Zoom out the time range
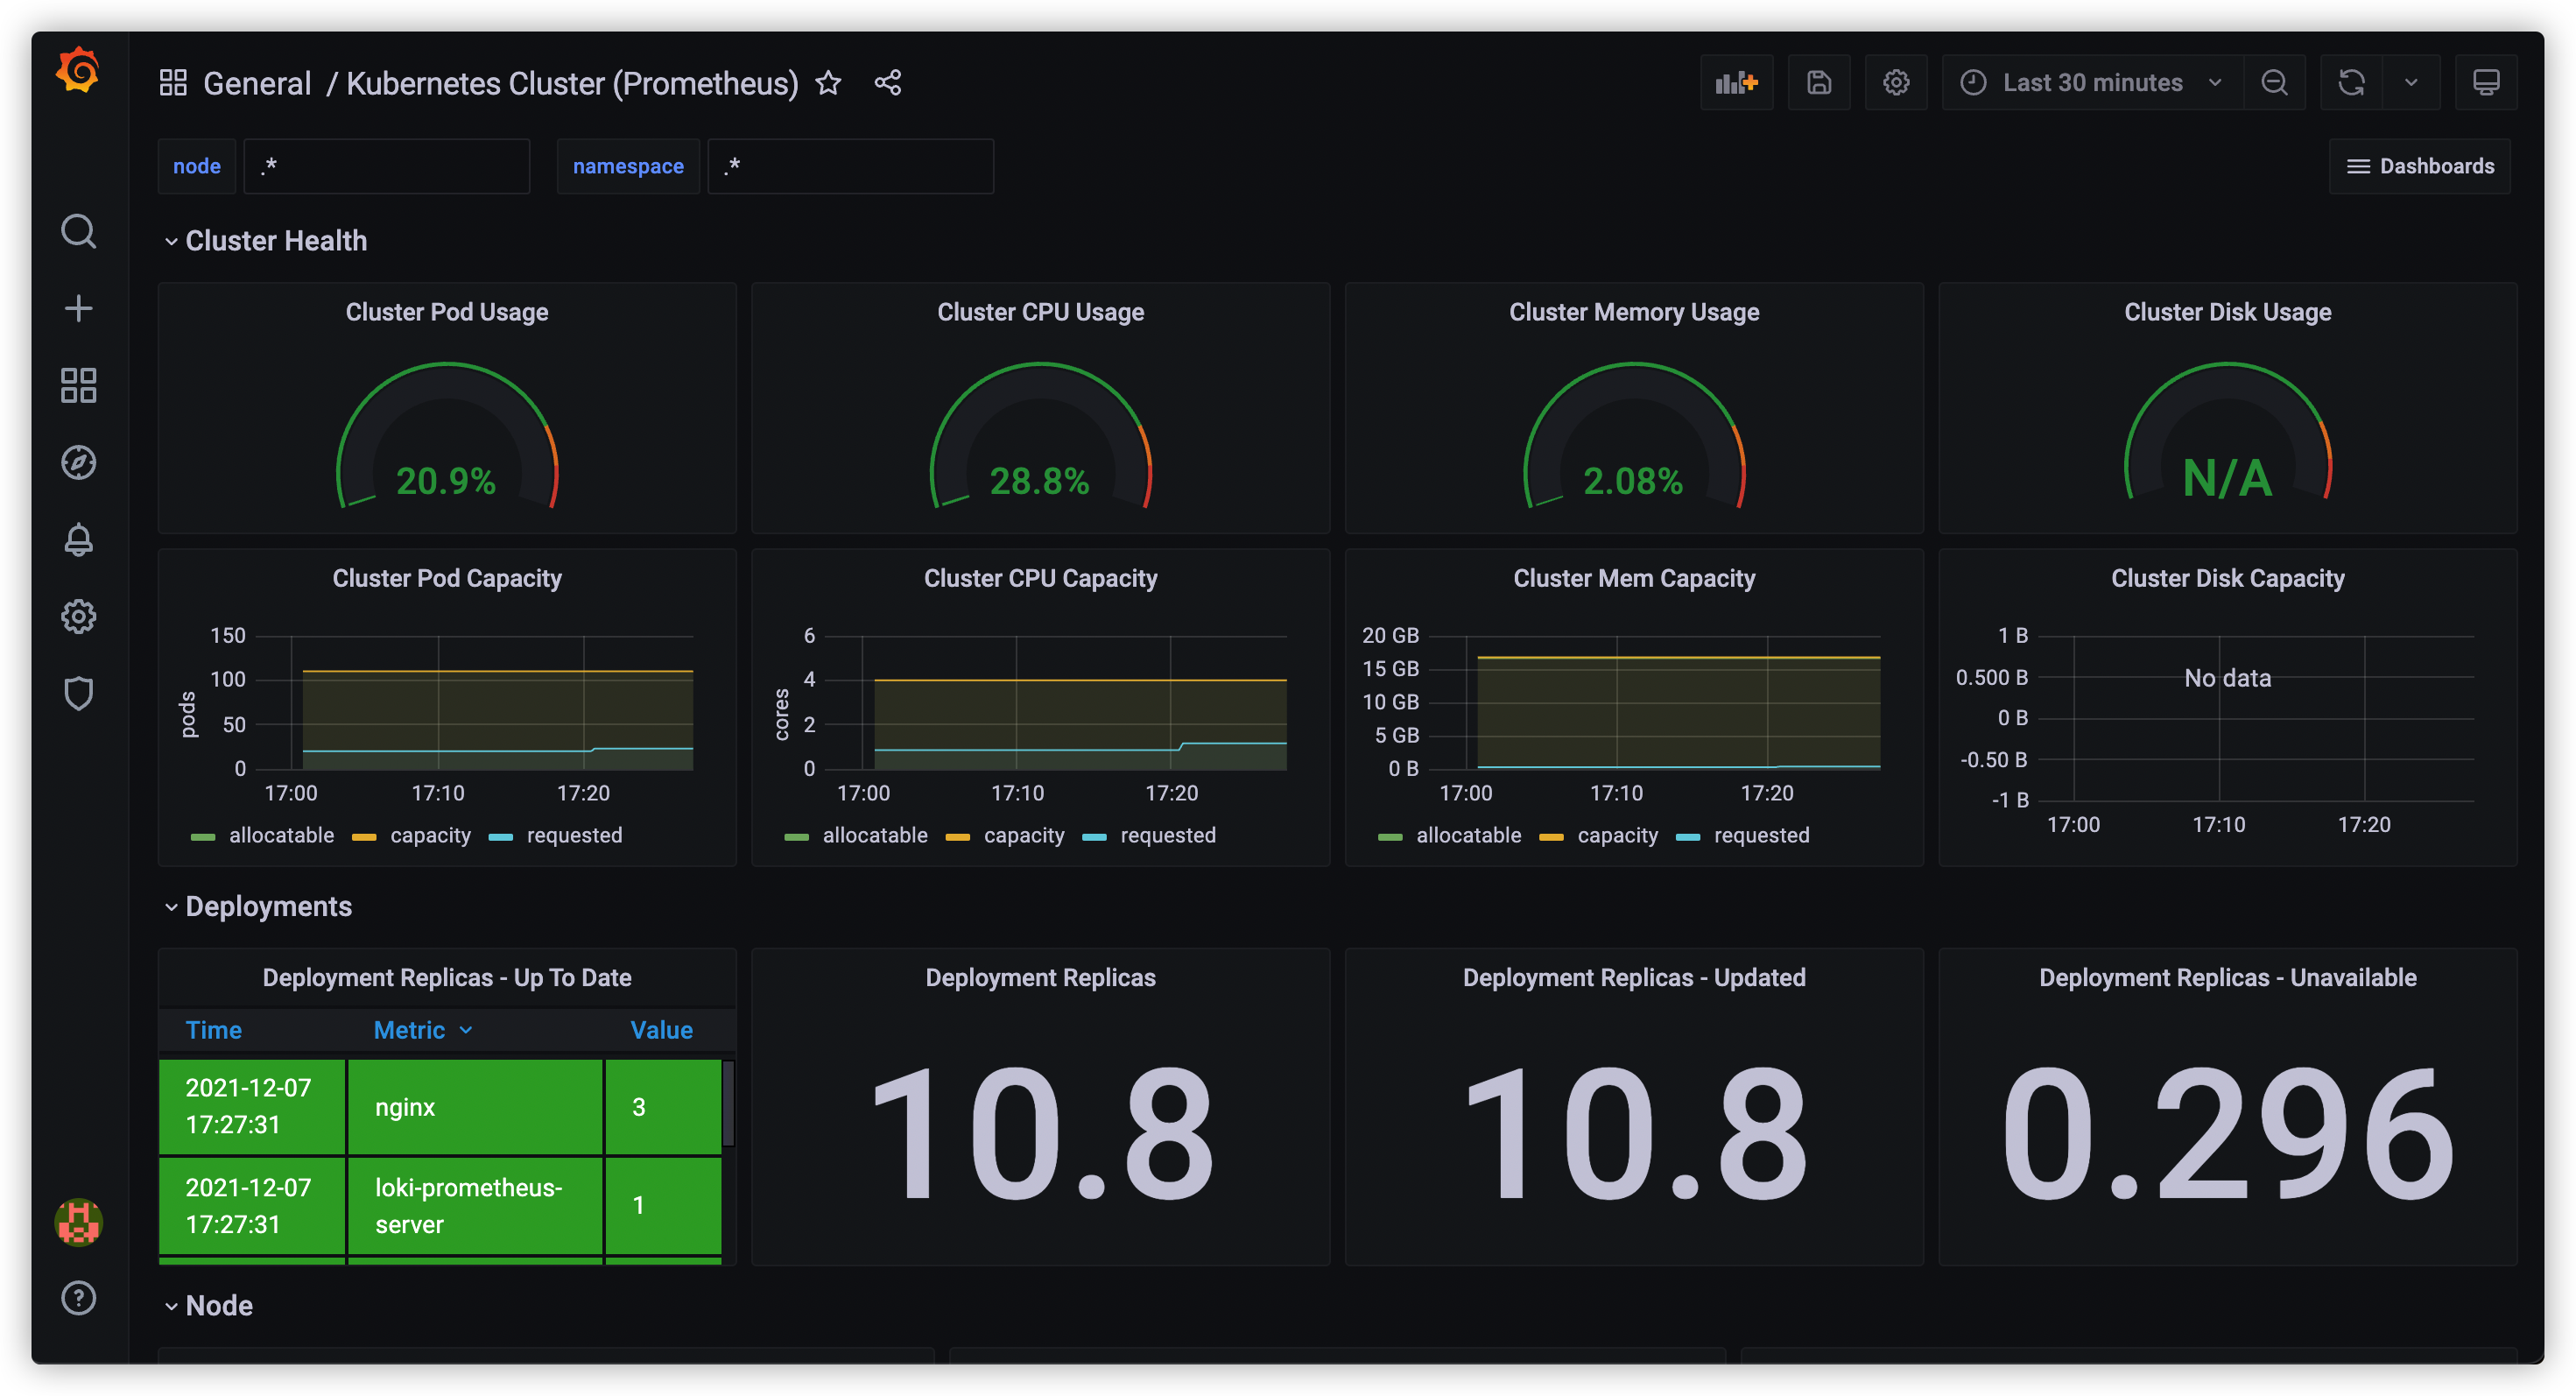 [2274, 83]
